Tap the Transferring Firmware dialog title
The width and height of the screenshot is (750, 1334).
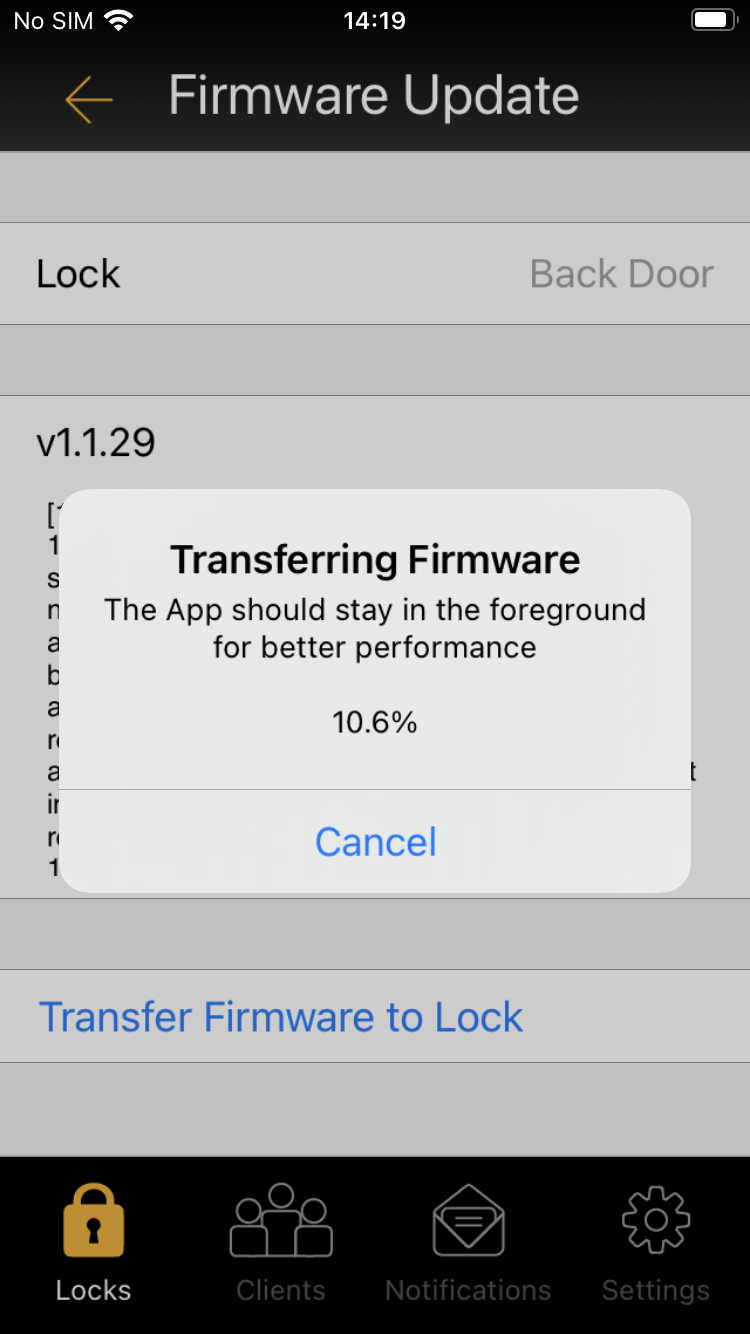375,560
